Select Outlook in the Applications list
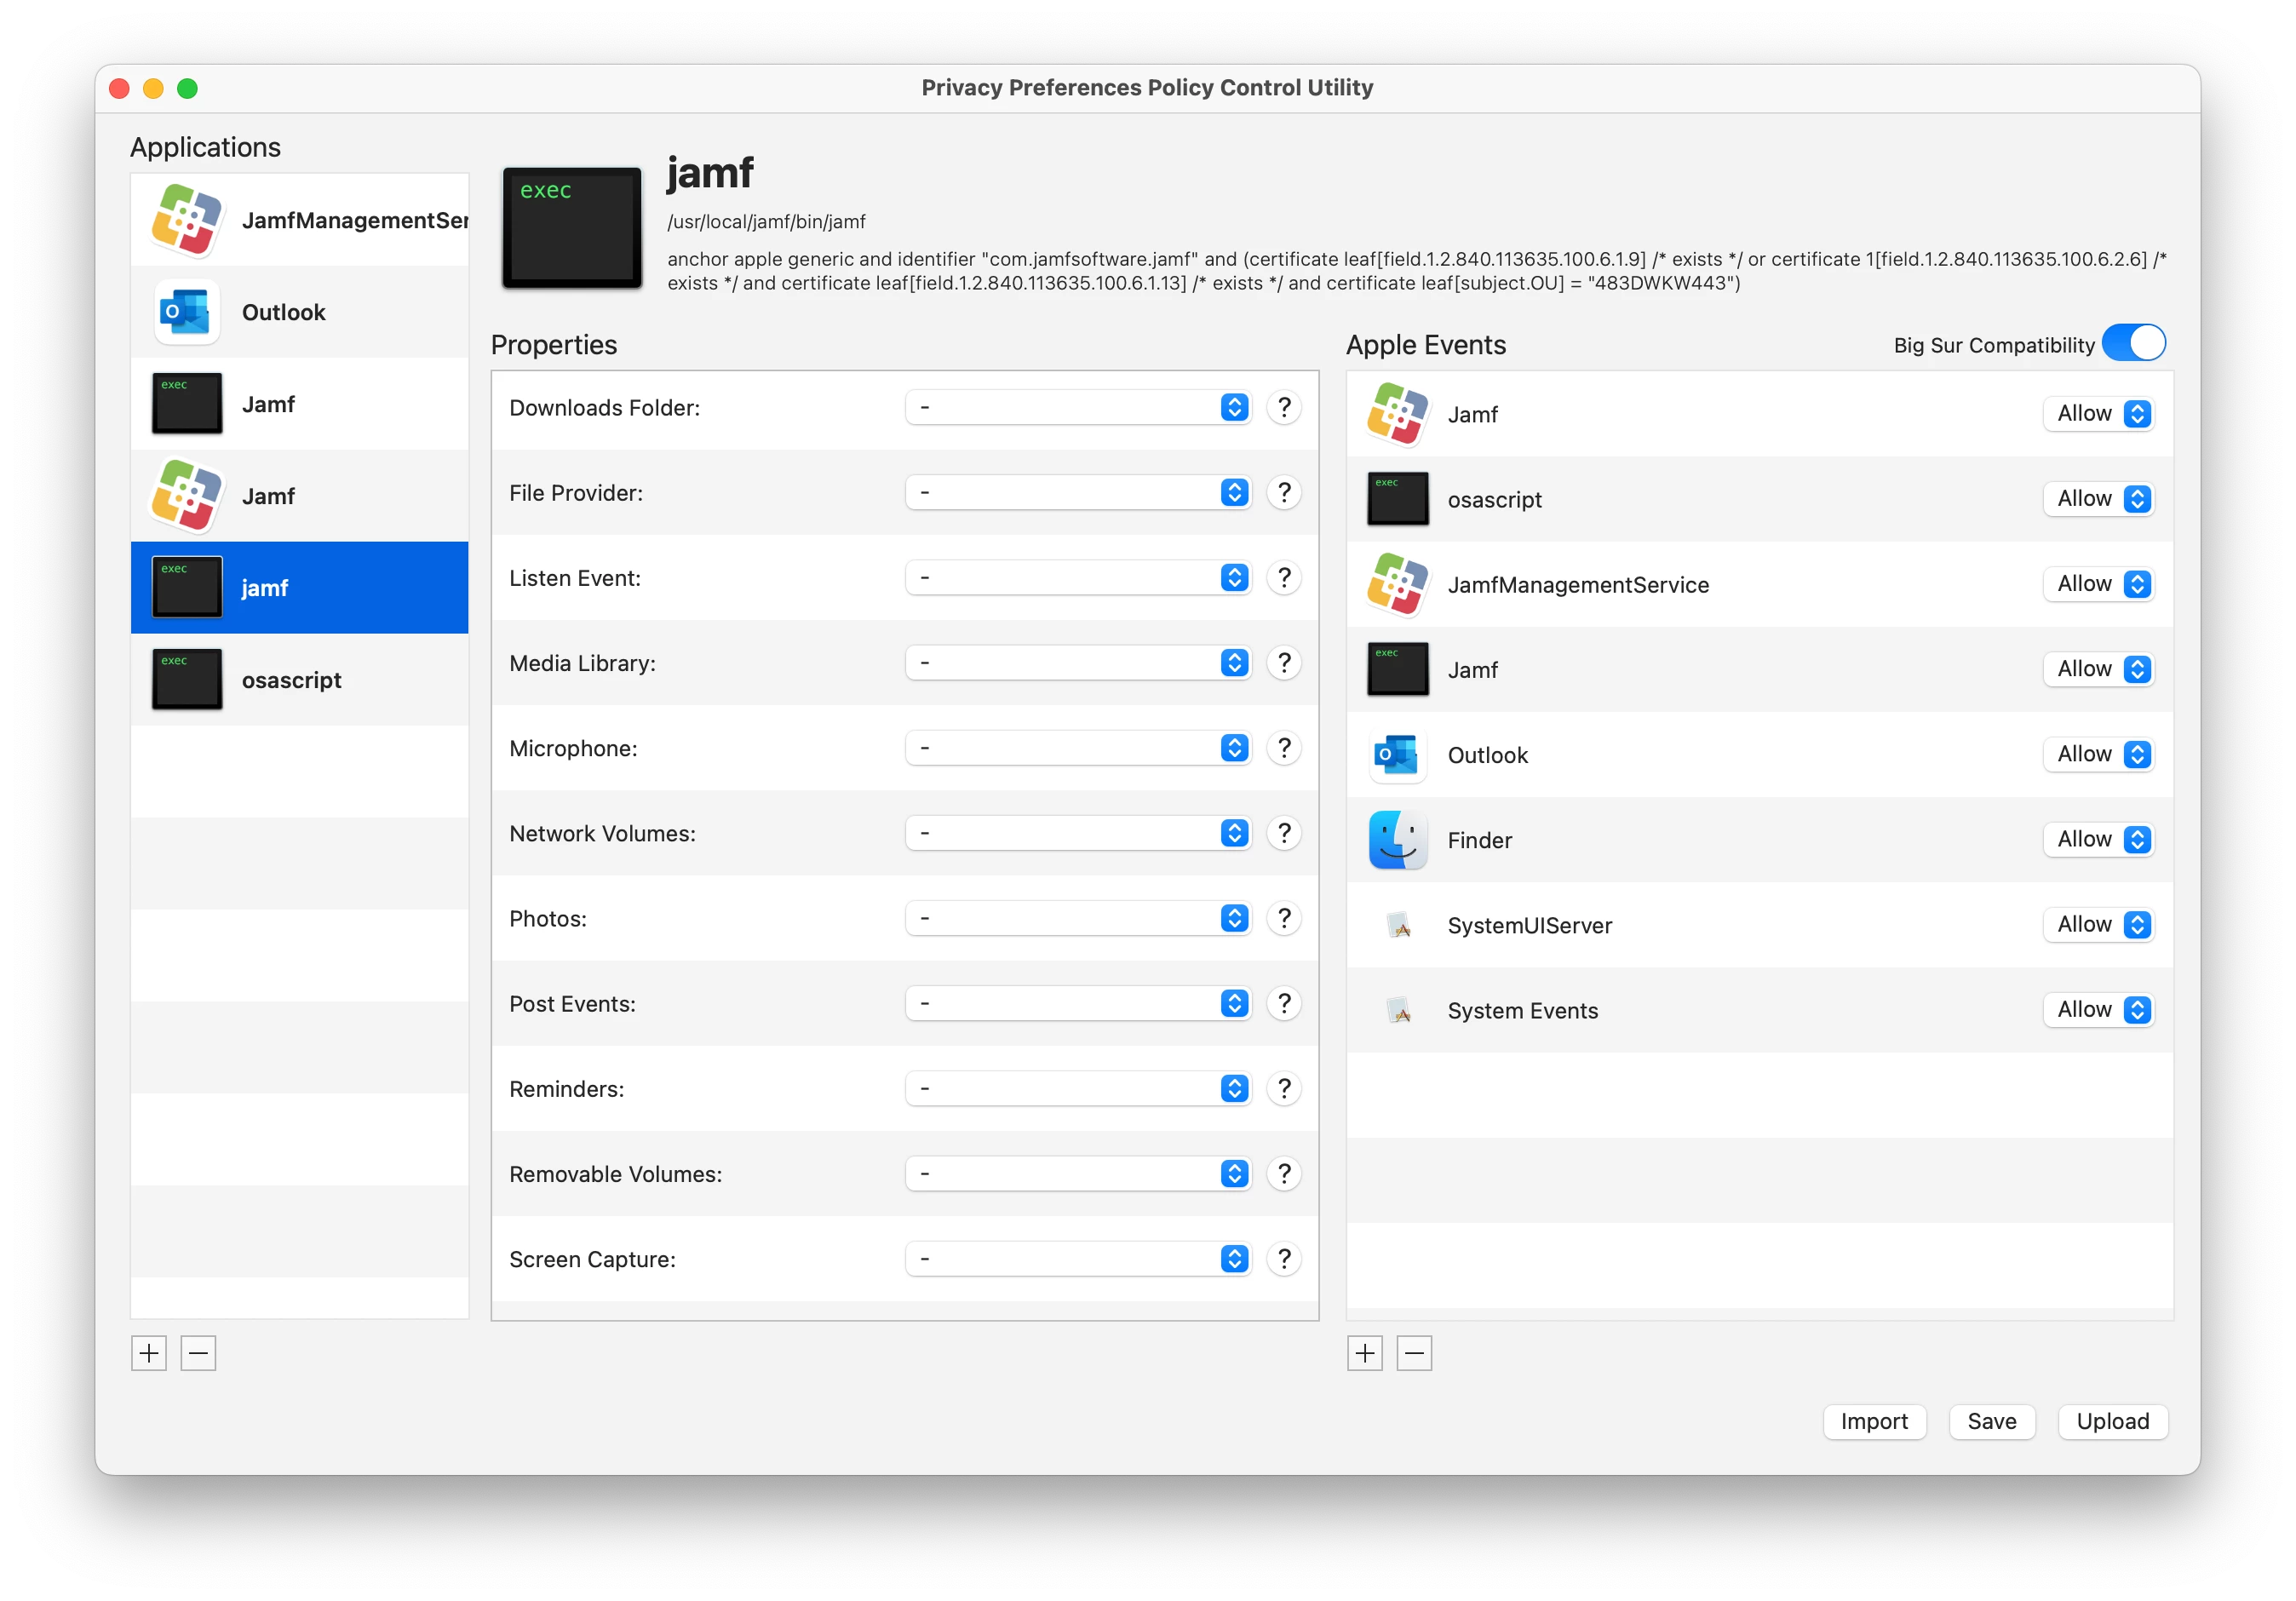 point(299,312)
